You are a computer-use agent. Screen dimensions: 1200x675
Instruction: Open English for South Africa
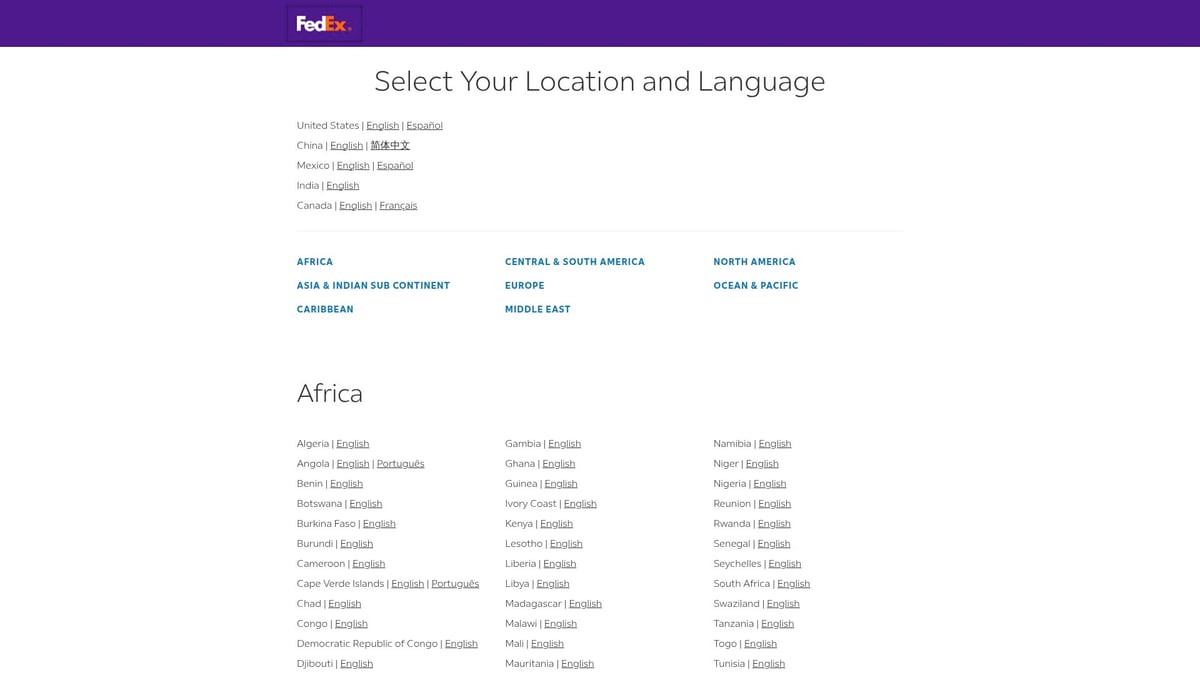pyautogui.click(x=793, y=583)
